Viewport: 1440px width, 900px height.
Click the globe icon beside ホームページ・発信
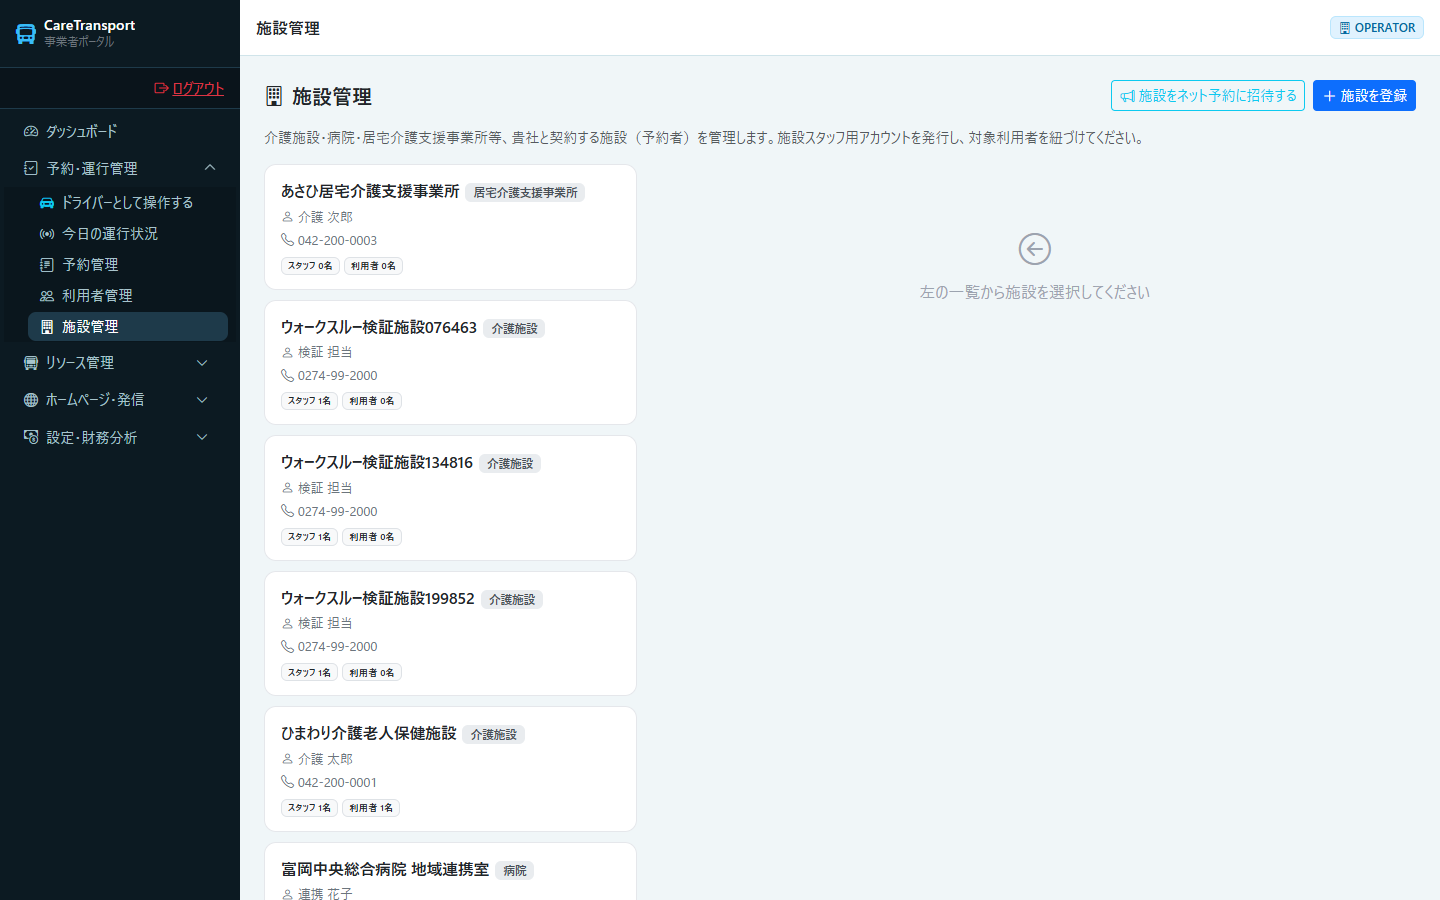31,399
